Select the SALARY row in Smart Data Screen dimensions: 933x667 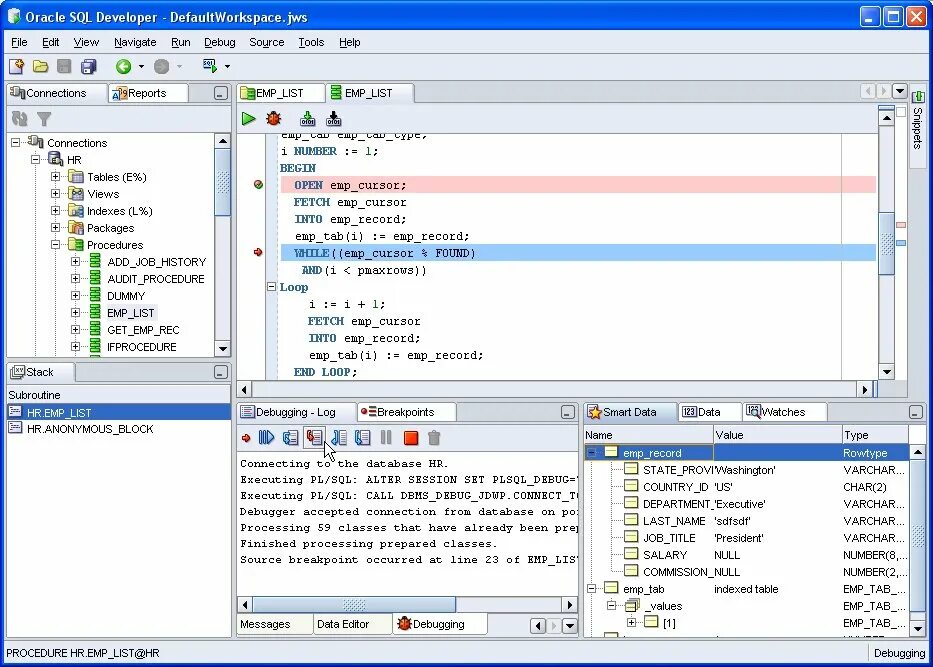[747, 555]
